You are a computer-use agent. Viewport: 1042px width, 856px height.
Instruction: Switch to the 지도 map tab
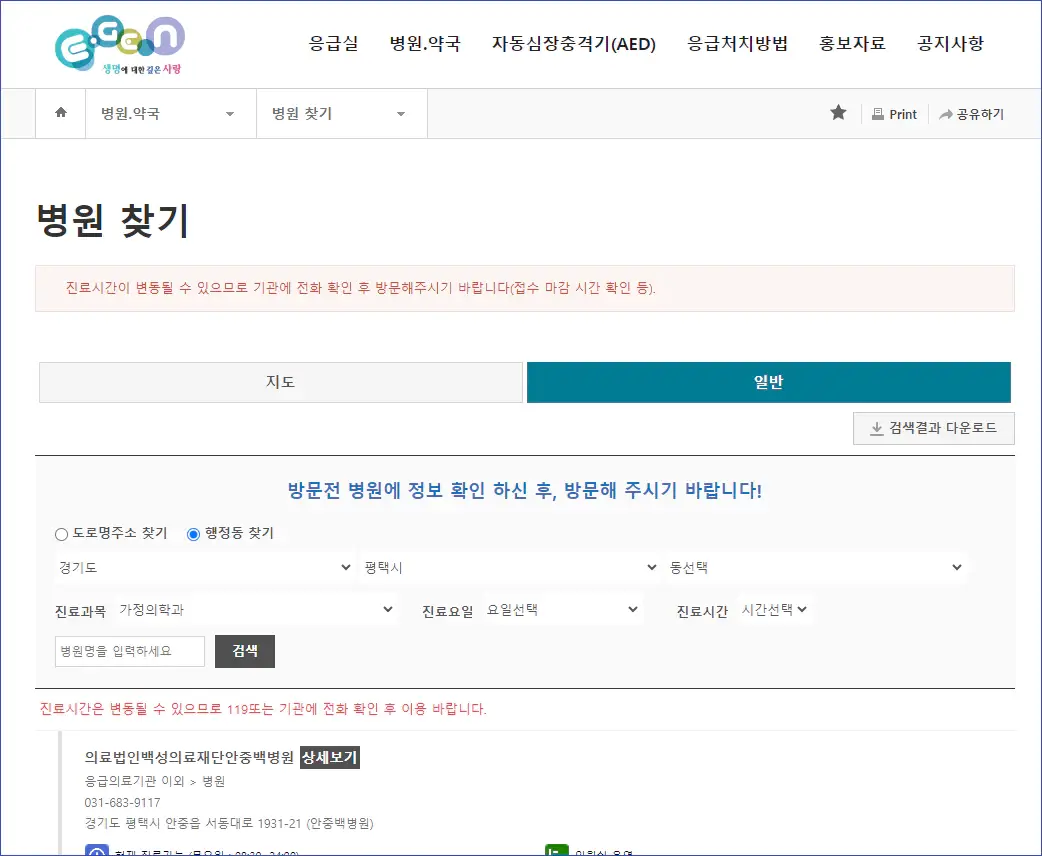(280, 382)
